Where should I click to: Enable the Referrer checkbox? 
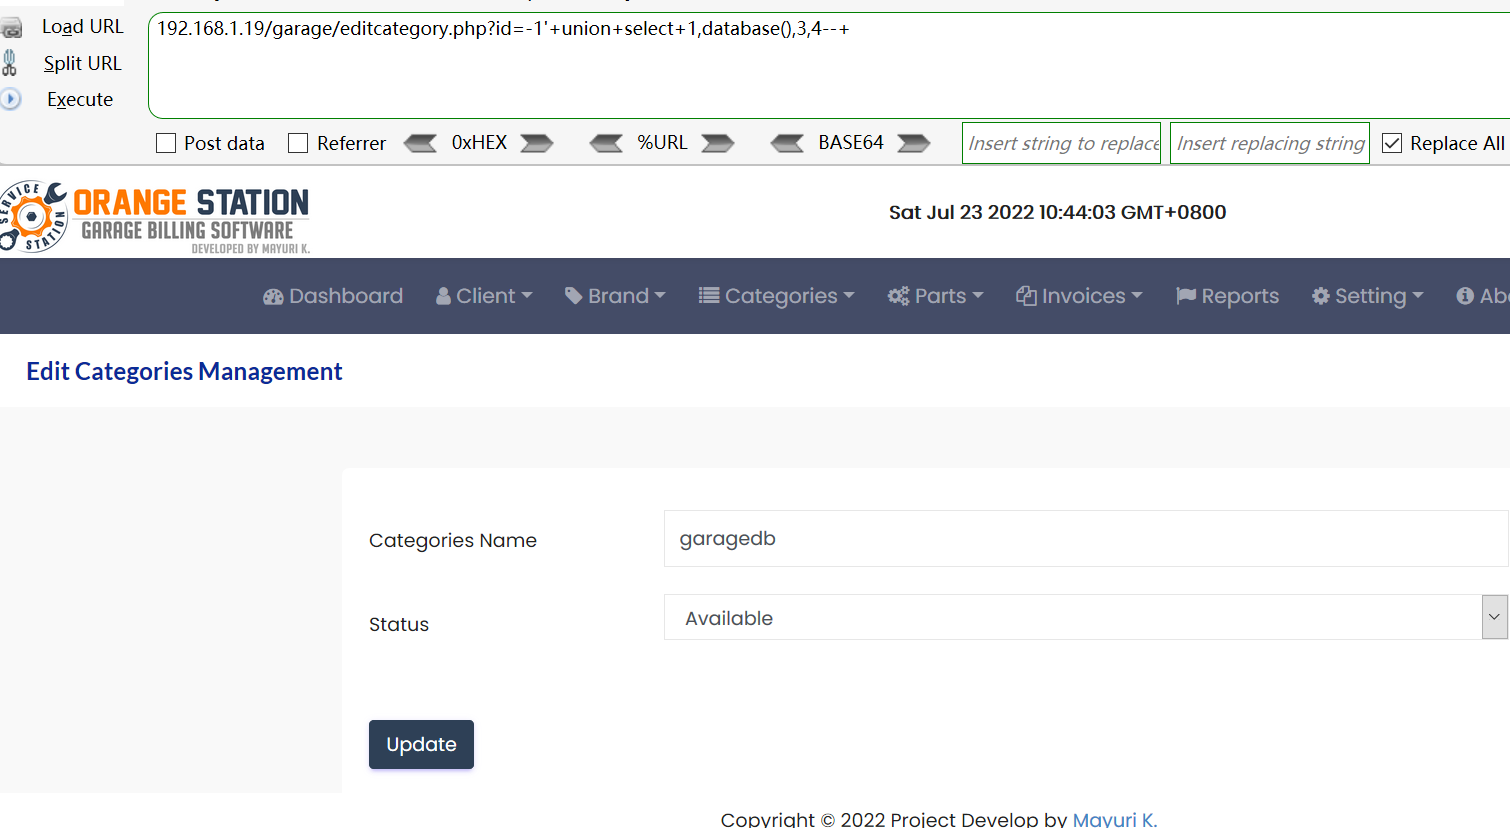click(298, 143)
